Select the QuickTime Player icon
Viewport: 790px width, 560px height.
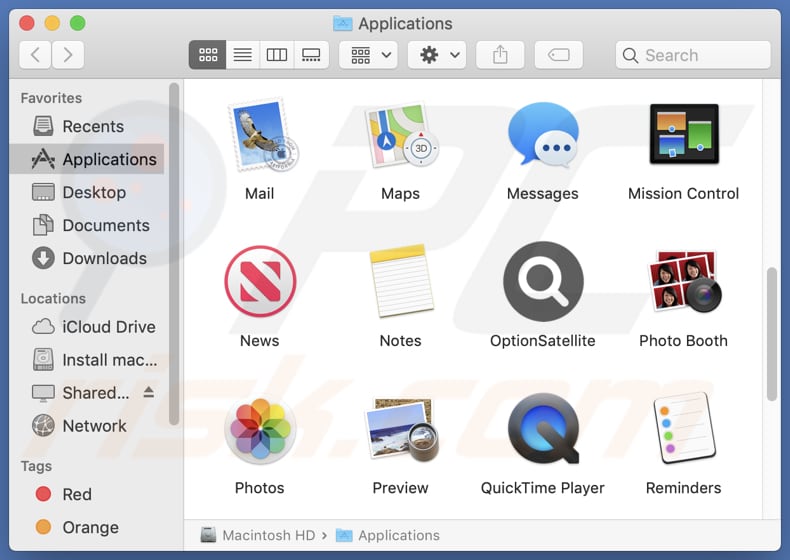(x=543, y=429)
